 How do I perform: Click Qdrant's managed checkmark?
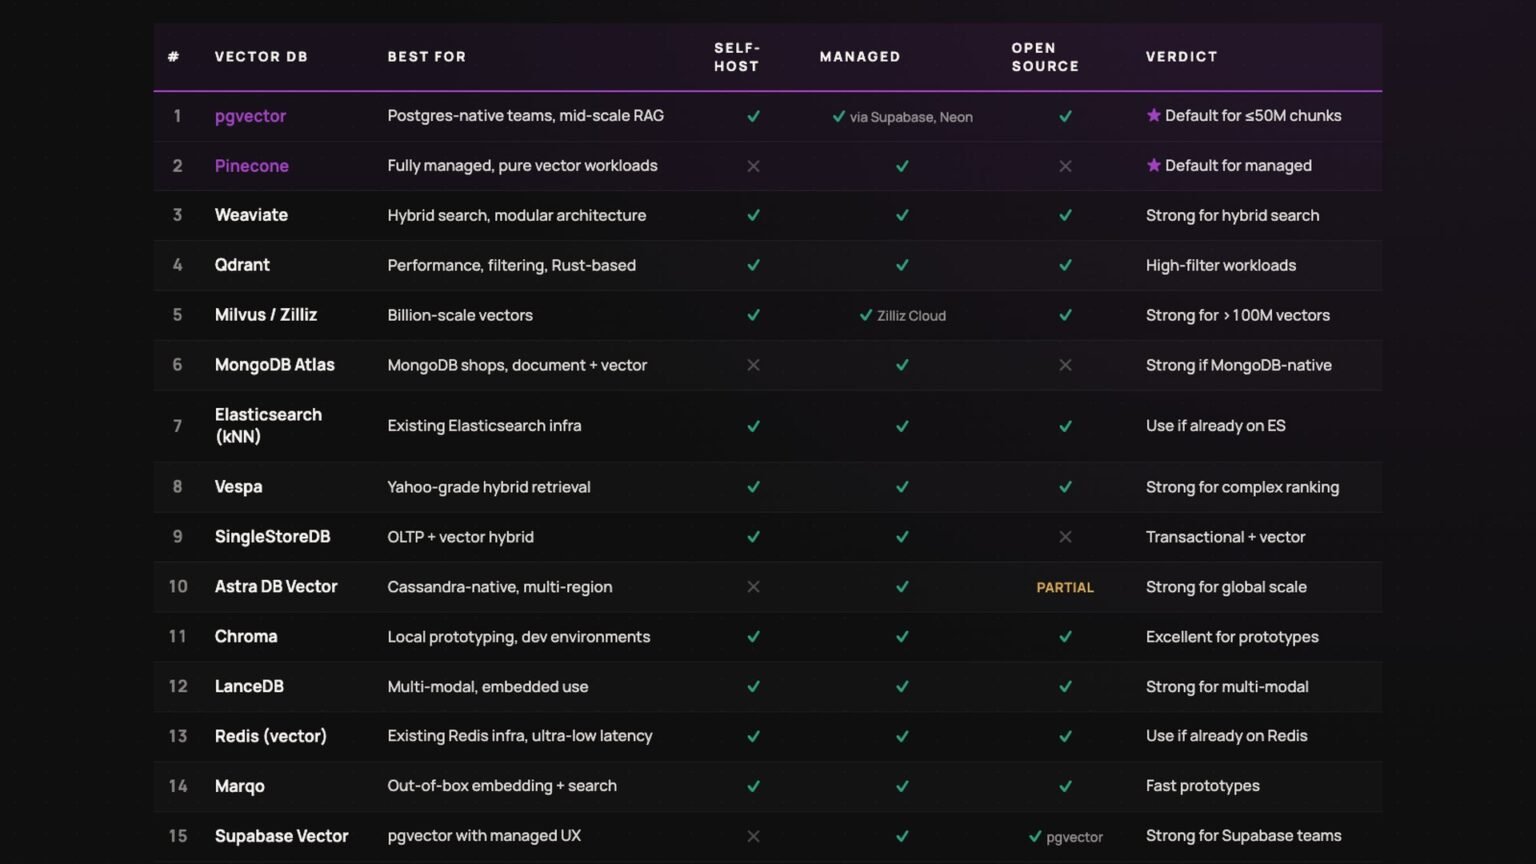coord(902,265)
